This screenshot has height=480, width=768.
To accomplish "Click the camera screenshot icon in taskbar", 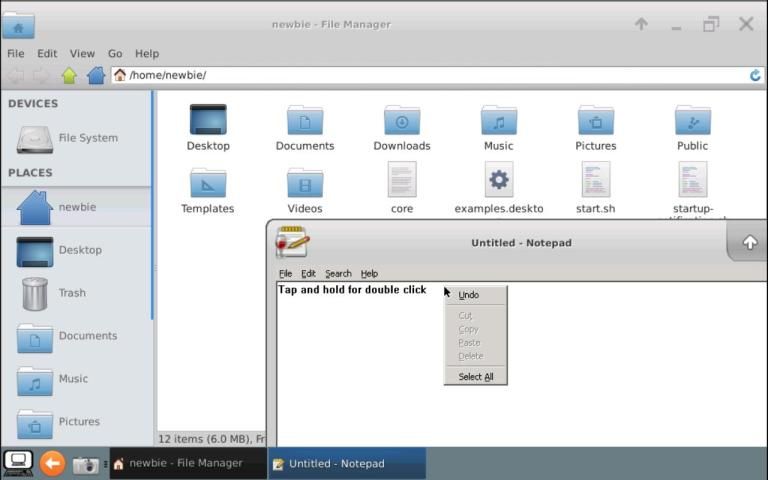I will click(x=85, y=464).
